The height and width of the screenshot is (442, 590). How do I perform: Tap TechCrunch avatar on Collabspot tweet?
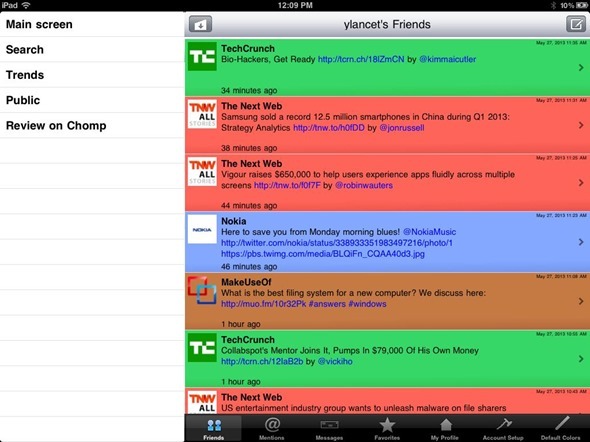202,348
